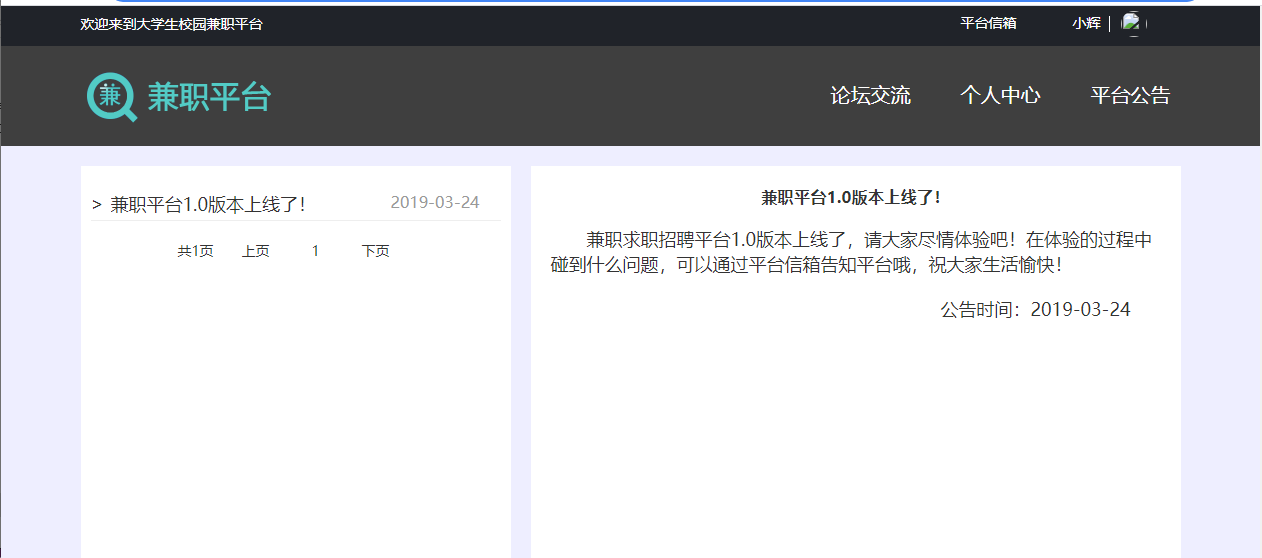Viewport: 1262px width, 558px height.
Task: Click the list date 2019-03-24
Action: coord(435,202)
